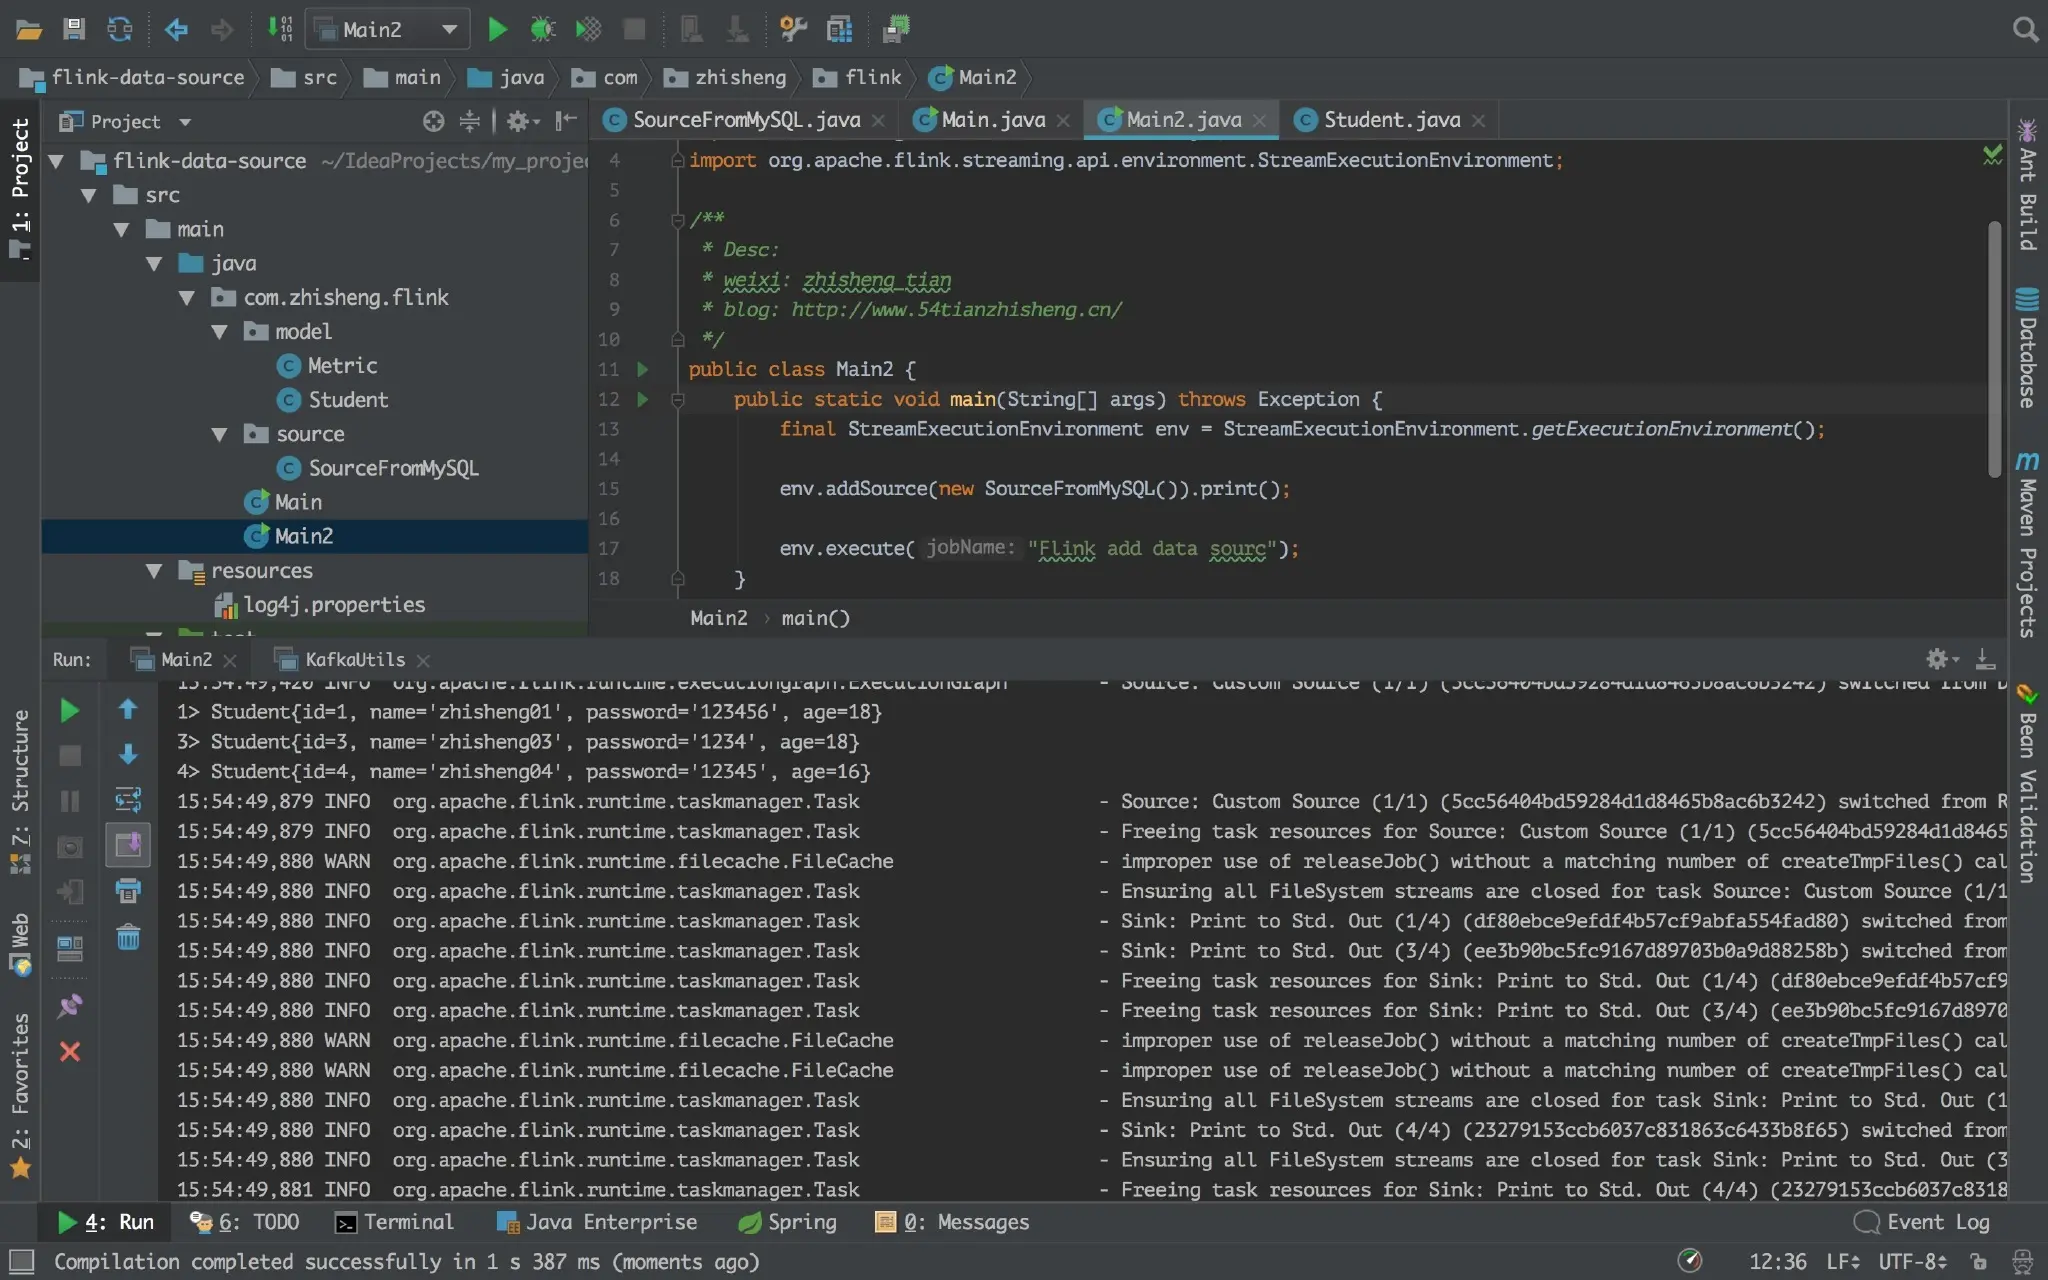Image resolution: width=2048 pixels, height=1280 pixels.
Task: Click the Debug bug icon
Action: (542, 29)
